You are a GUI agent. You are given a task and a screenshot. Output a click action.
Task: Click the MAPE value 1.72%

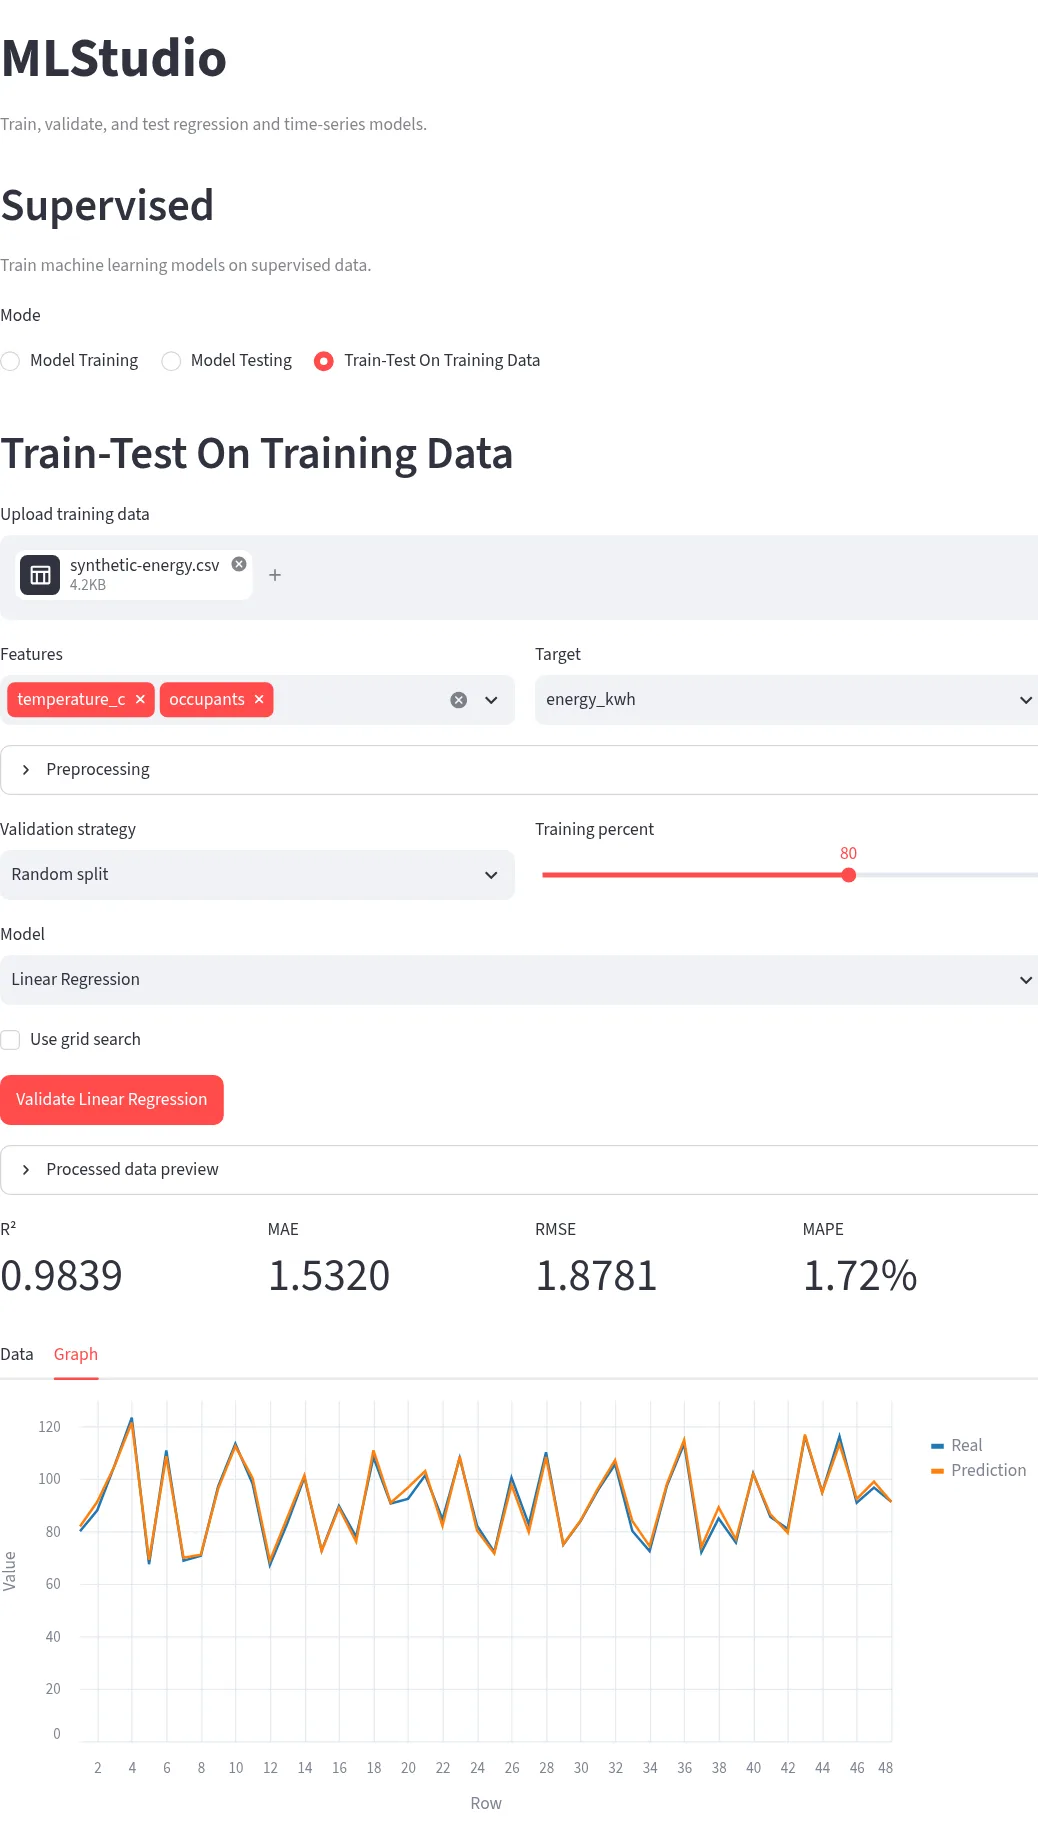860,1276
